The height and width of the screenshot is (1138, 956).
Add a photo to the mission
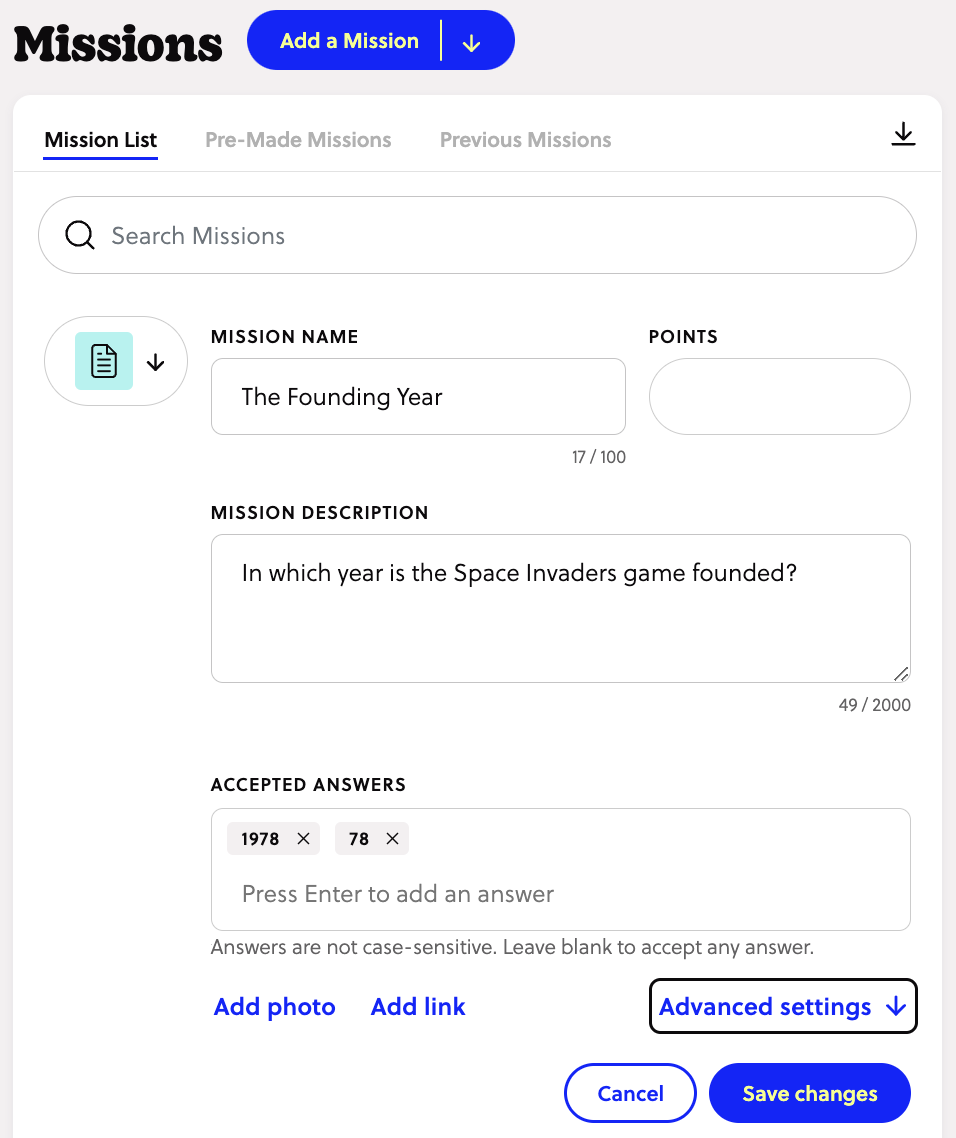click(x=274, y=1006)
